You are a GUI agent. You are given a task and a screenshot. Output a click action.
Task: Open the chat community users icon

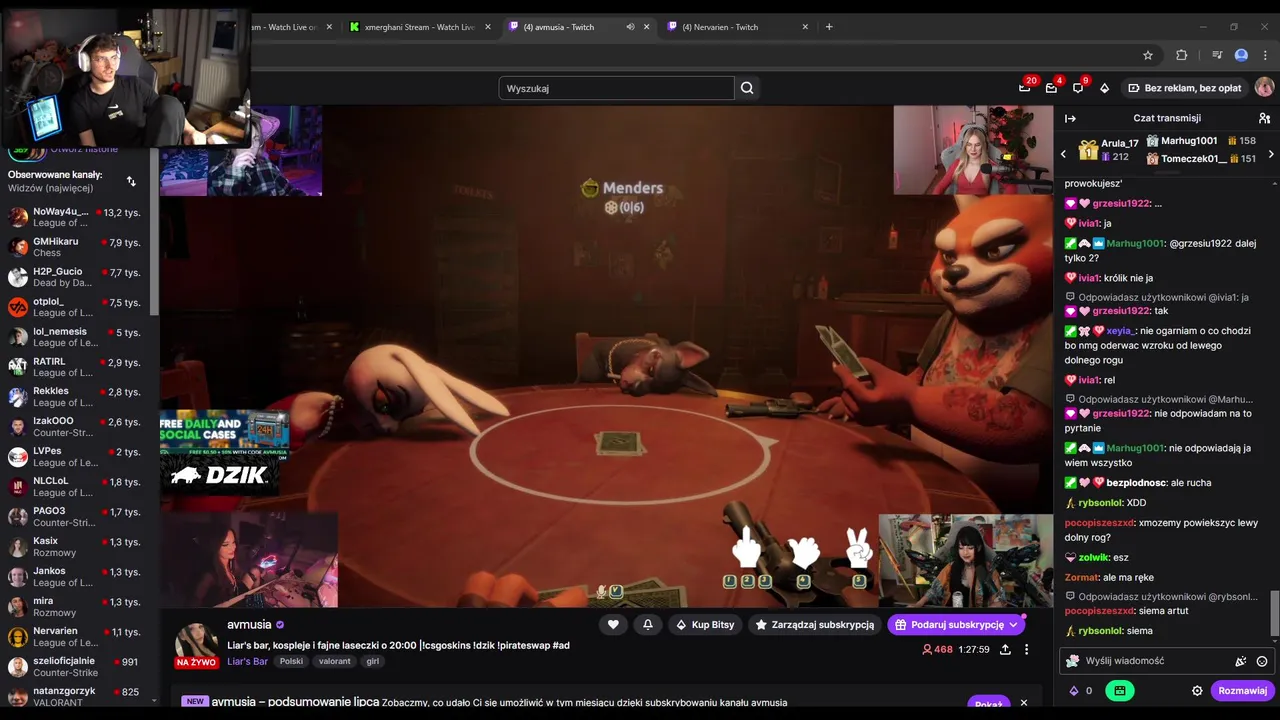point(1264,118)
